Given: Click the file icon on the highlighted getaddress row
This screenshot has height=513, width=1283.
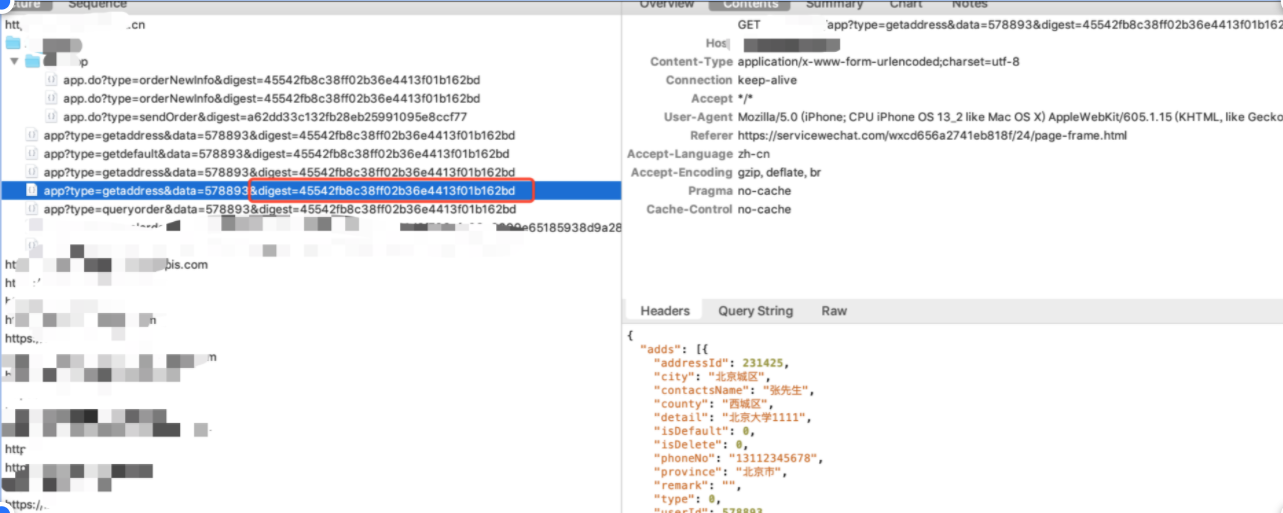Looking at the screenshot, I should [32, 191].
